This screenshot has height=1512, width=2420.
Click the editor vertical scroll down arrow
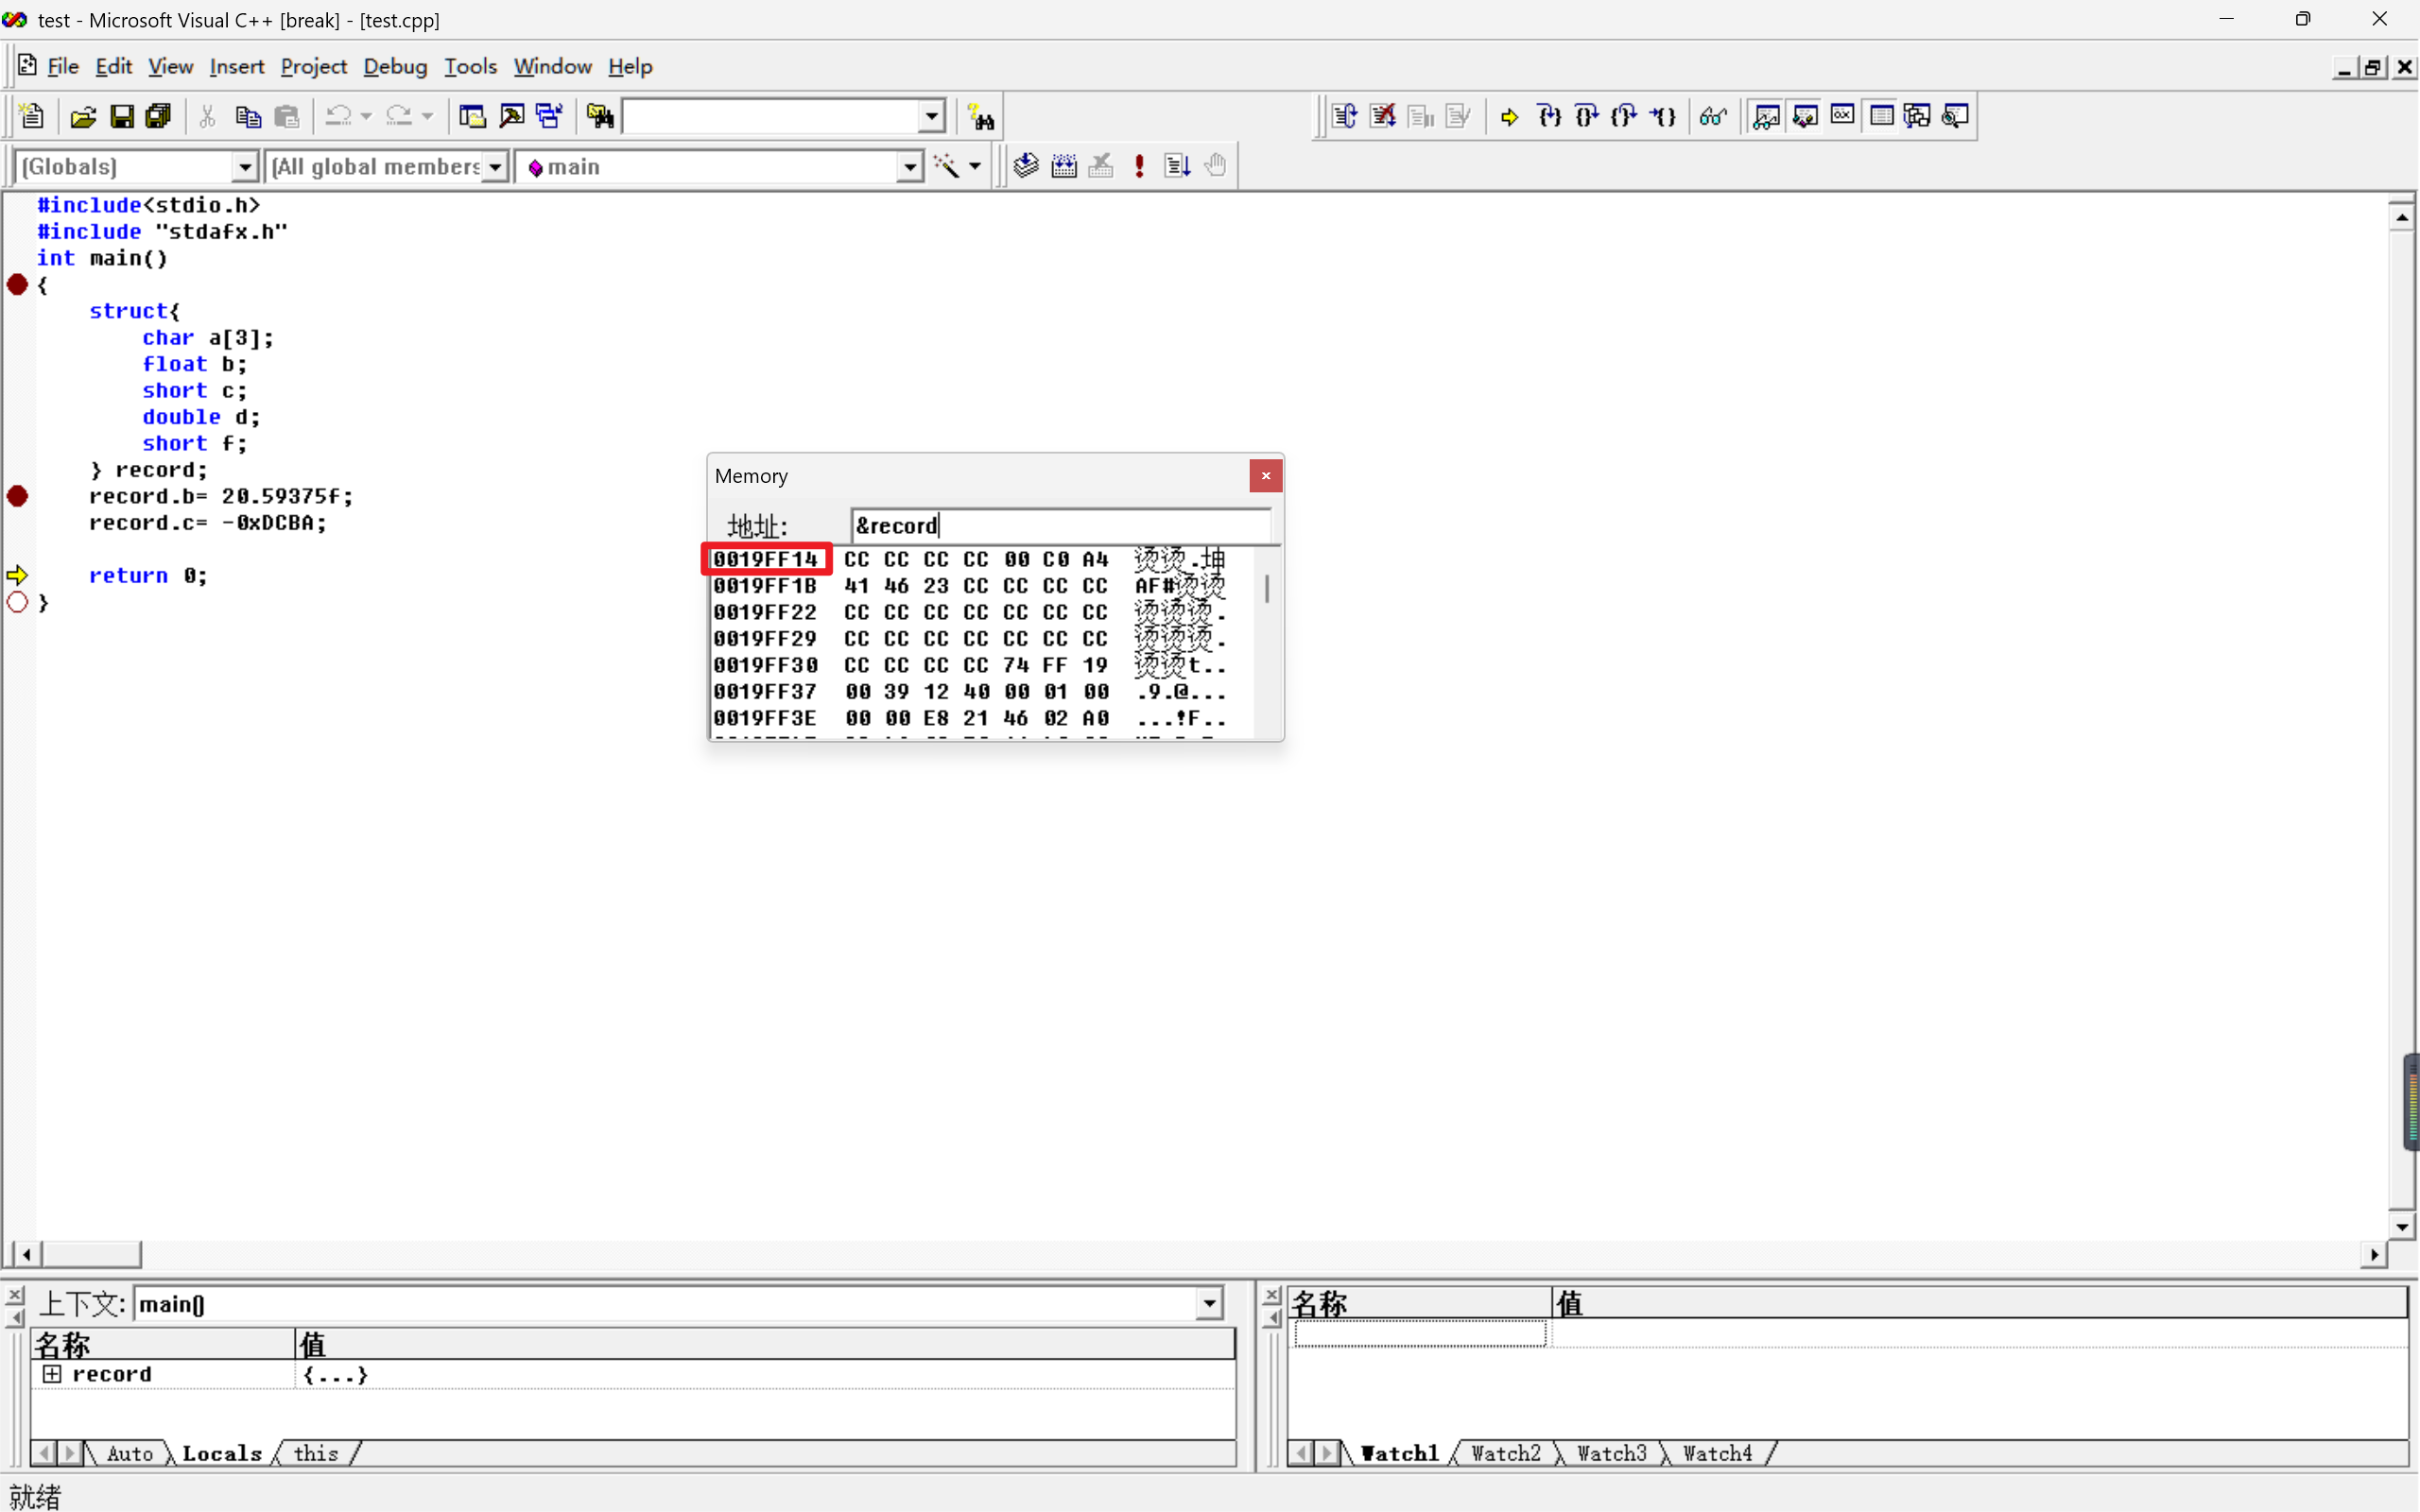tap(2403, 1225)
